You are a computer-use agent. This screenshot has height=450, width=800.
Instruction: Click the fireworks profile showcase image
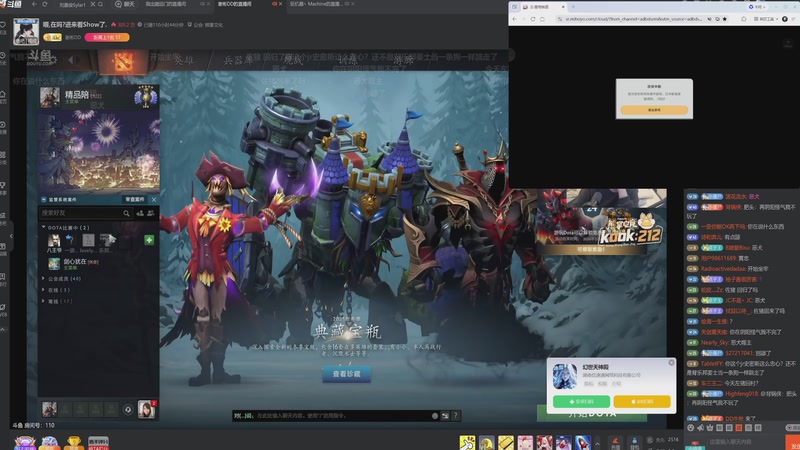click(x=99, y=152)
